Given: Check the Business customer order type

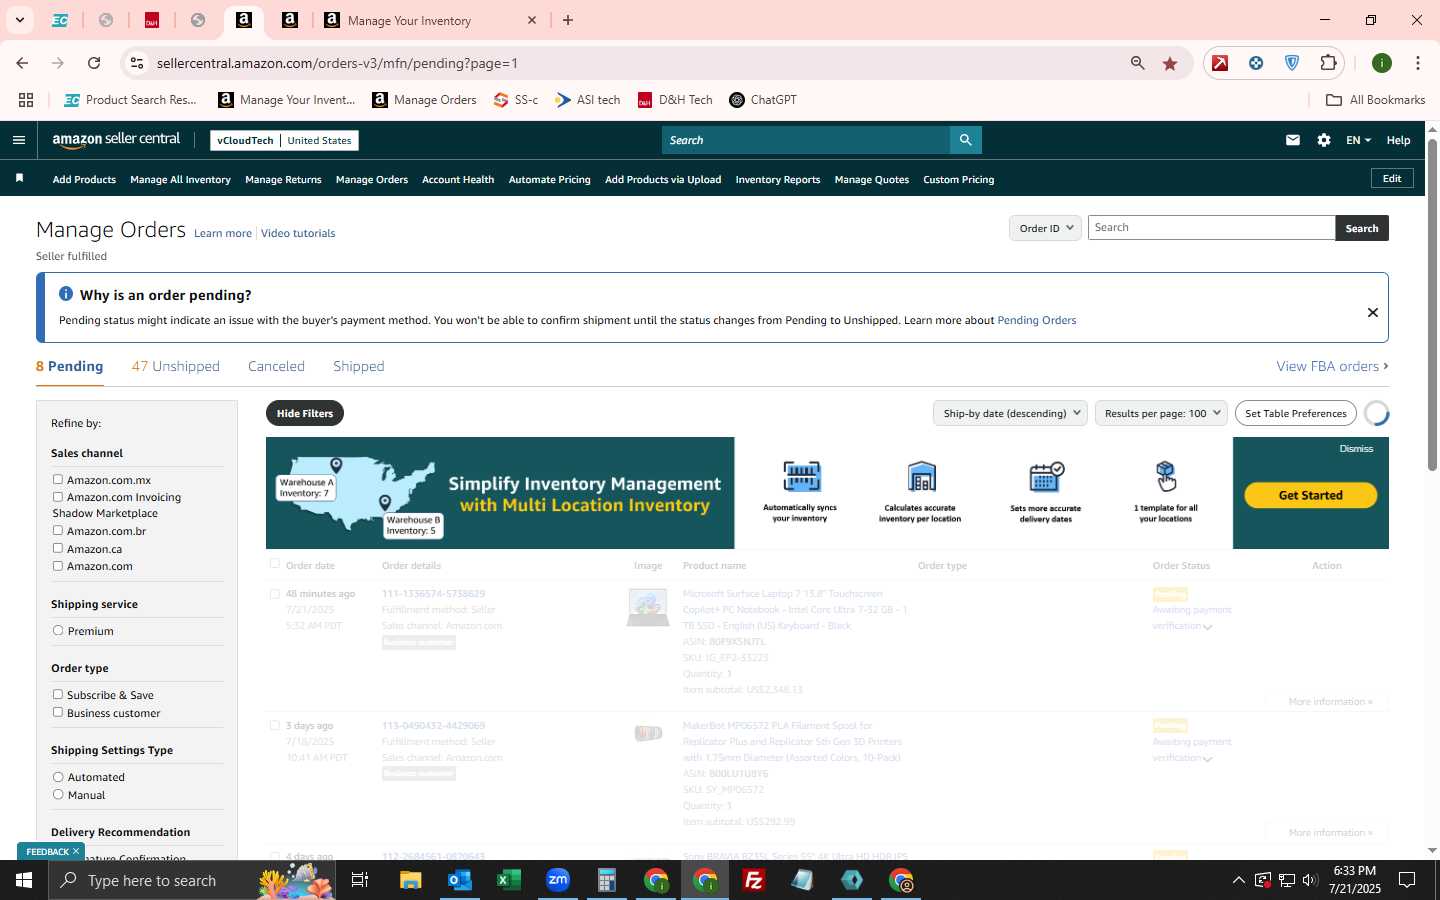Looking at the screenshot, I should [58, 712].
